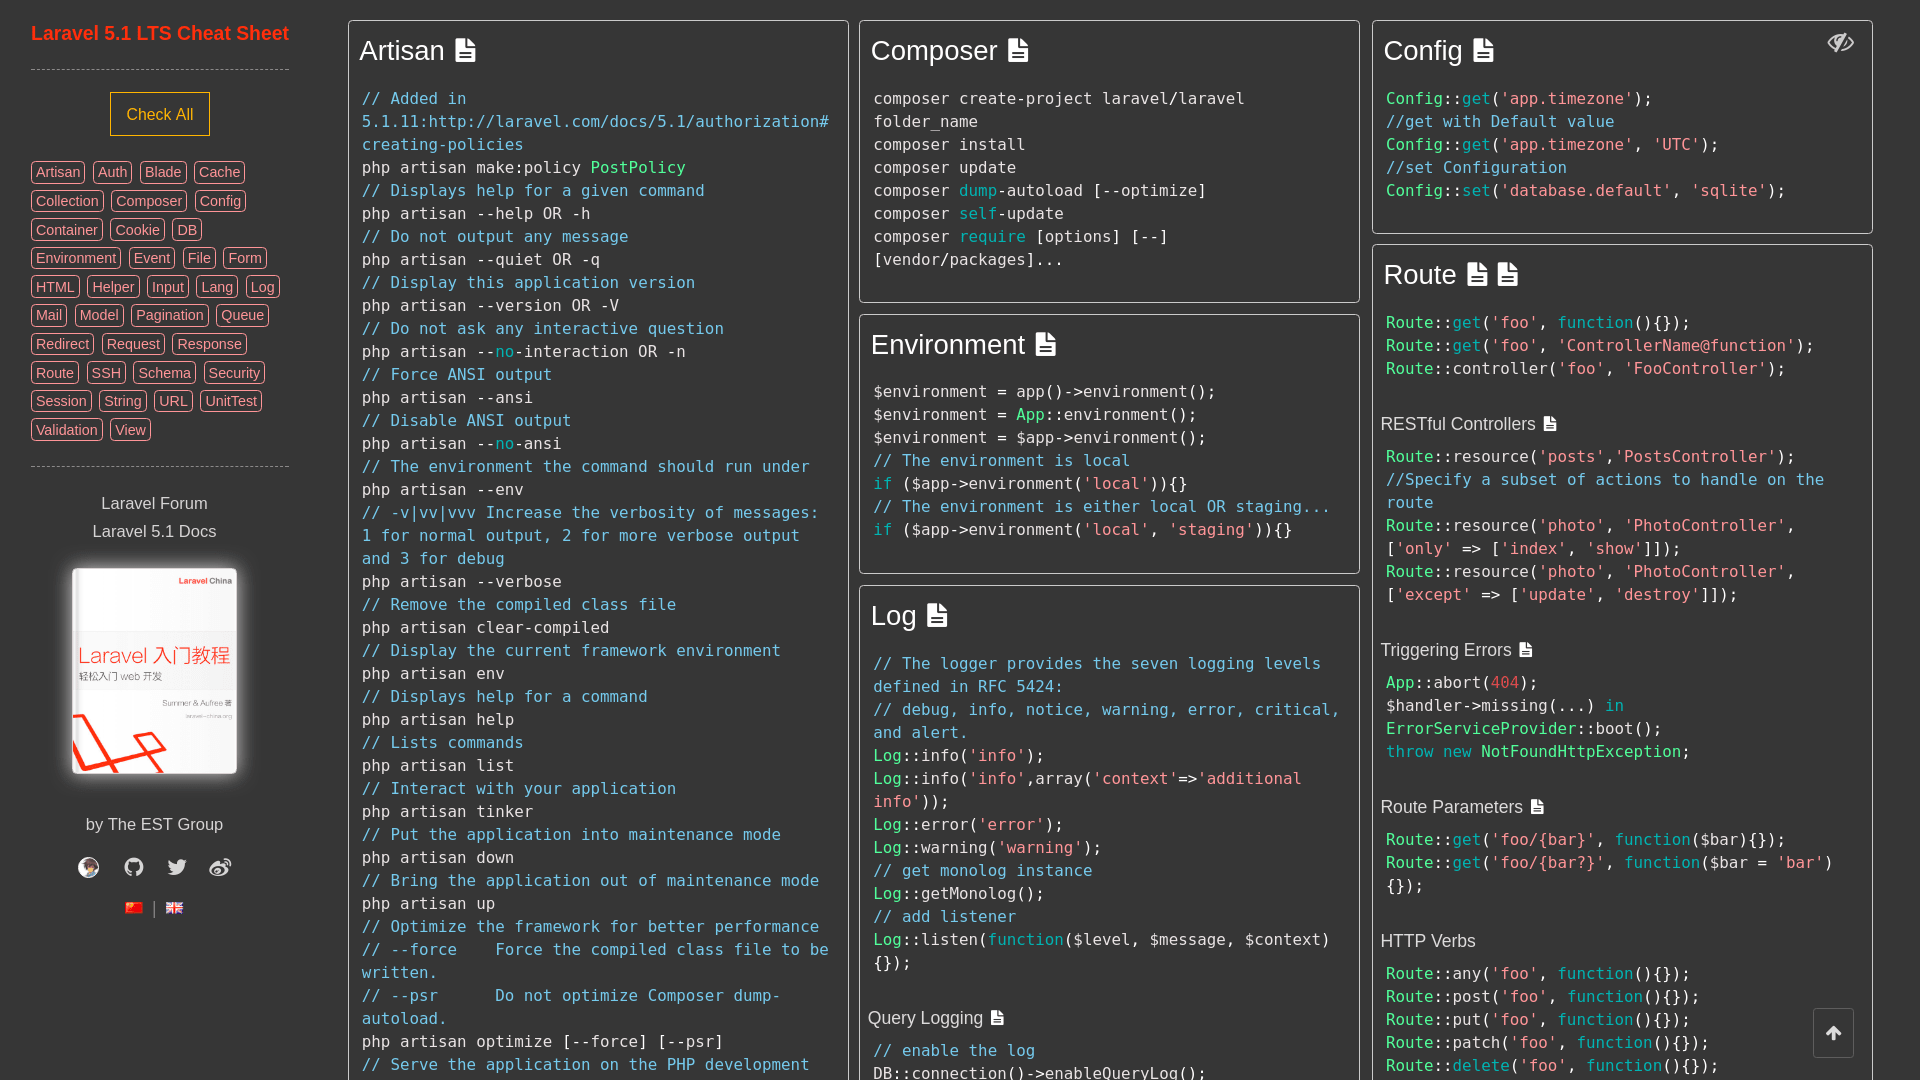Toggle the Security tag
The height and width of the screenshot is (1080, 1920).
pyautogui.click(x=234, y=373)
